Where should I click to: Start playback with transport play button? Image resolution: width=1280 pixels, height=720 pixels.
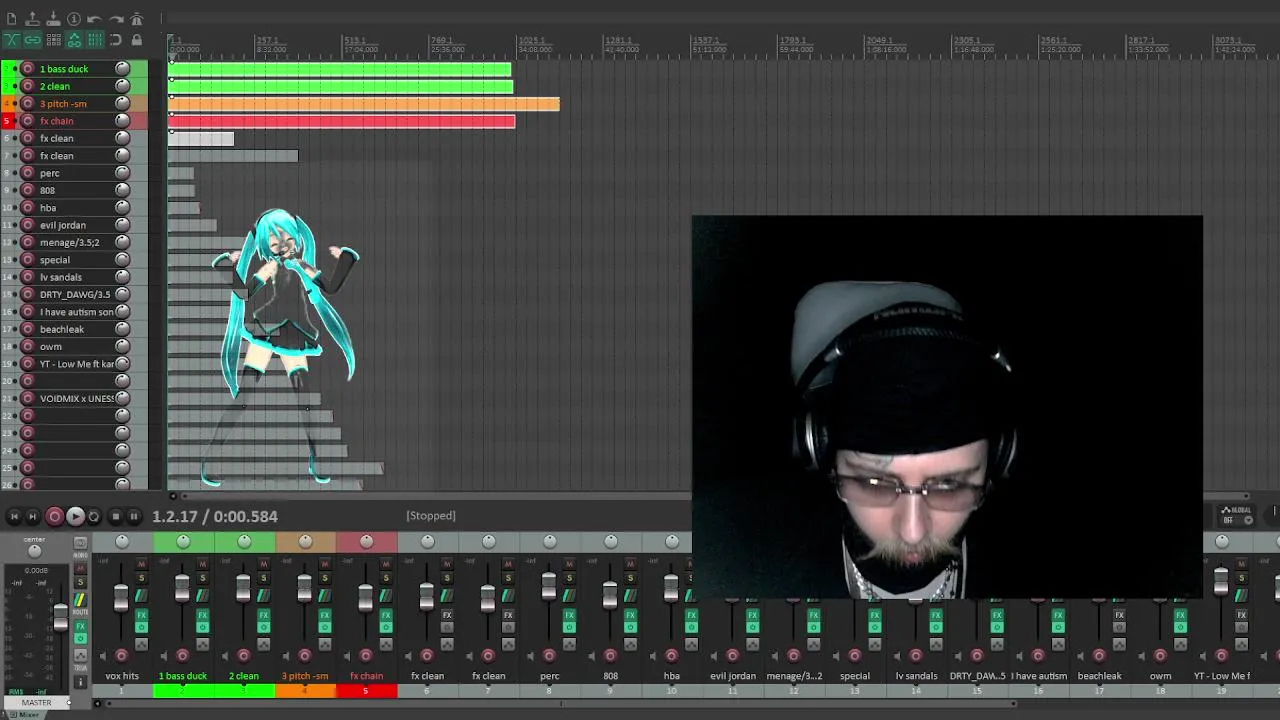tap(75, 517)
